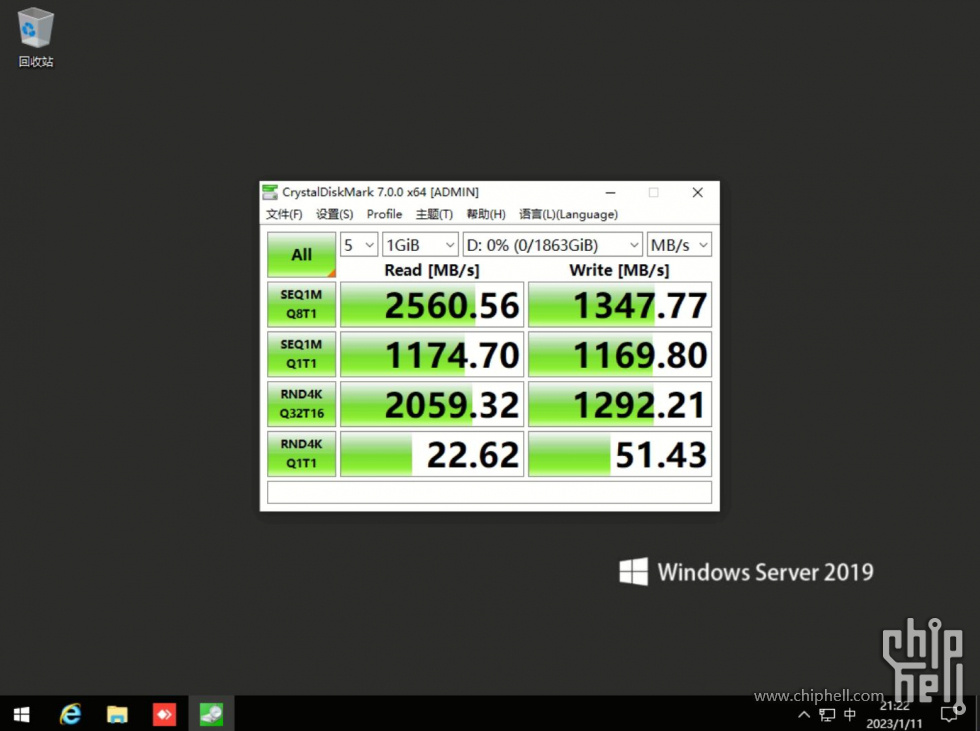This screenshot has width=980, height=731.
Task: Close the CrystalDiskMark window
Action: (x=698, y=192)
